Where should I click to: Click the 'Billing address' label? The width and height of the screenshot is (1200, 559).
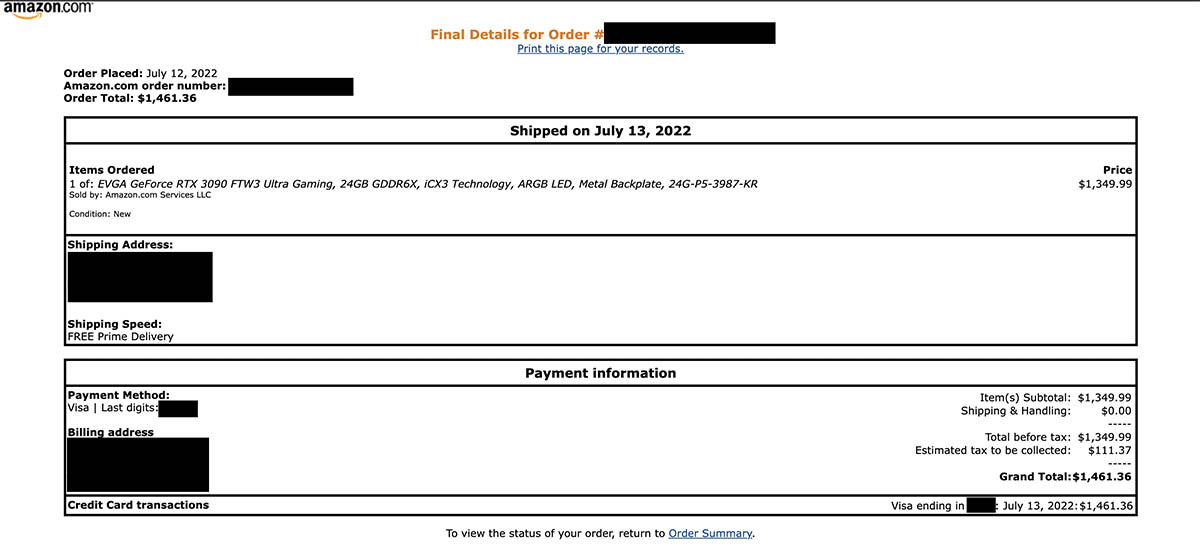[110, 433]
